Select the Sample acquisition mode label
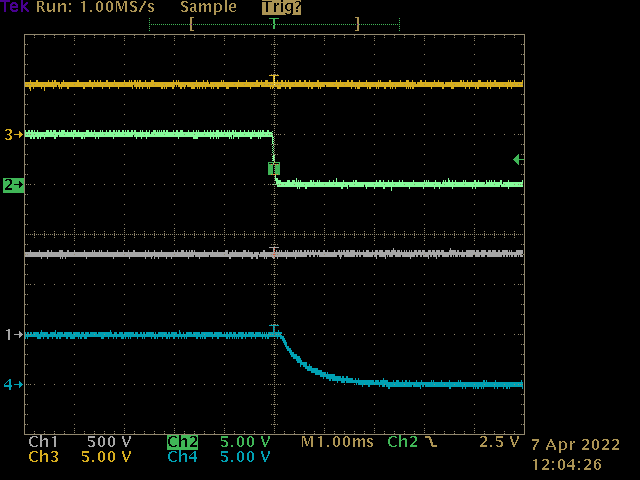The width and height of the screenshot is (640, 480). (208, 7)
